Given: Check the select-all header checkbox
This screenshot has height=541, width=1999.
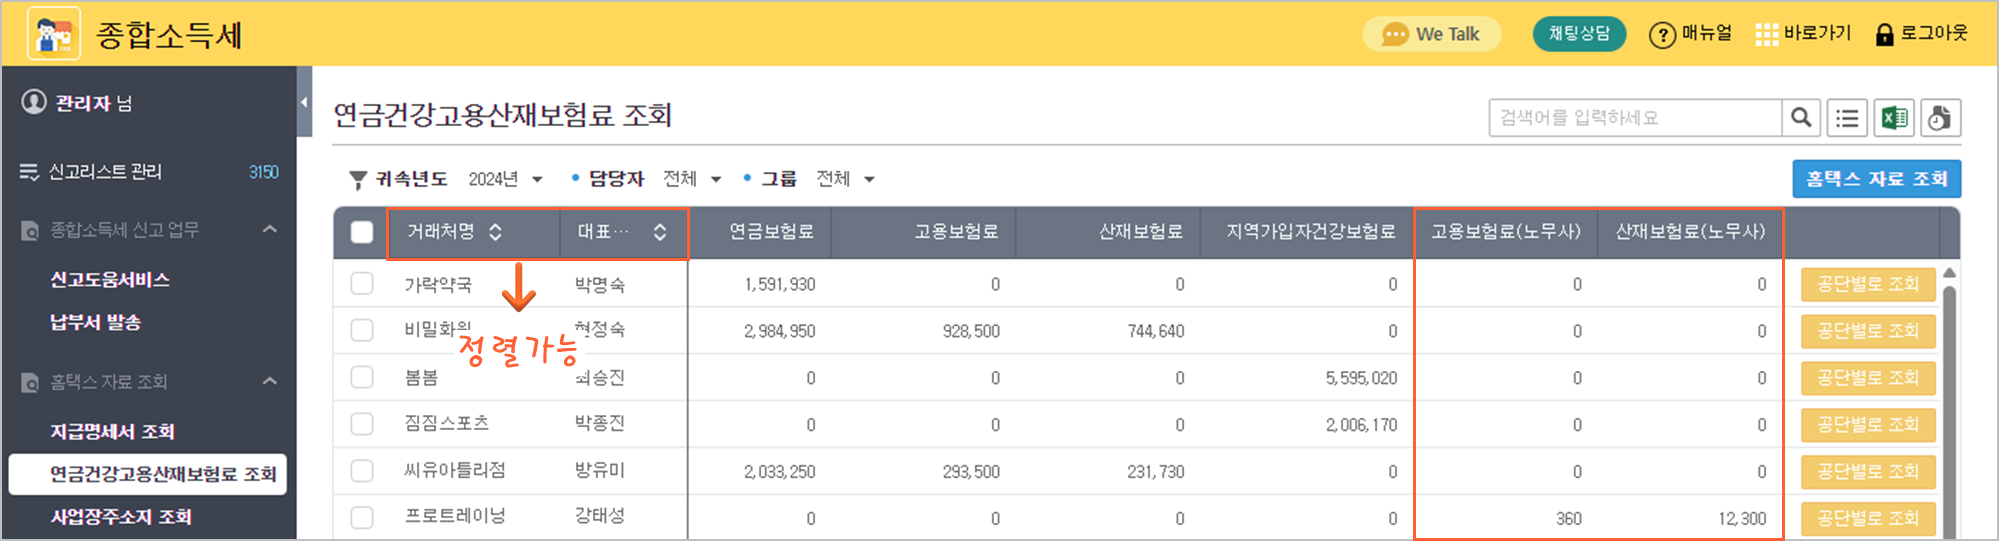Looking at the screenshot, I should 362,232.
